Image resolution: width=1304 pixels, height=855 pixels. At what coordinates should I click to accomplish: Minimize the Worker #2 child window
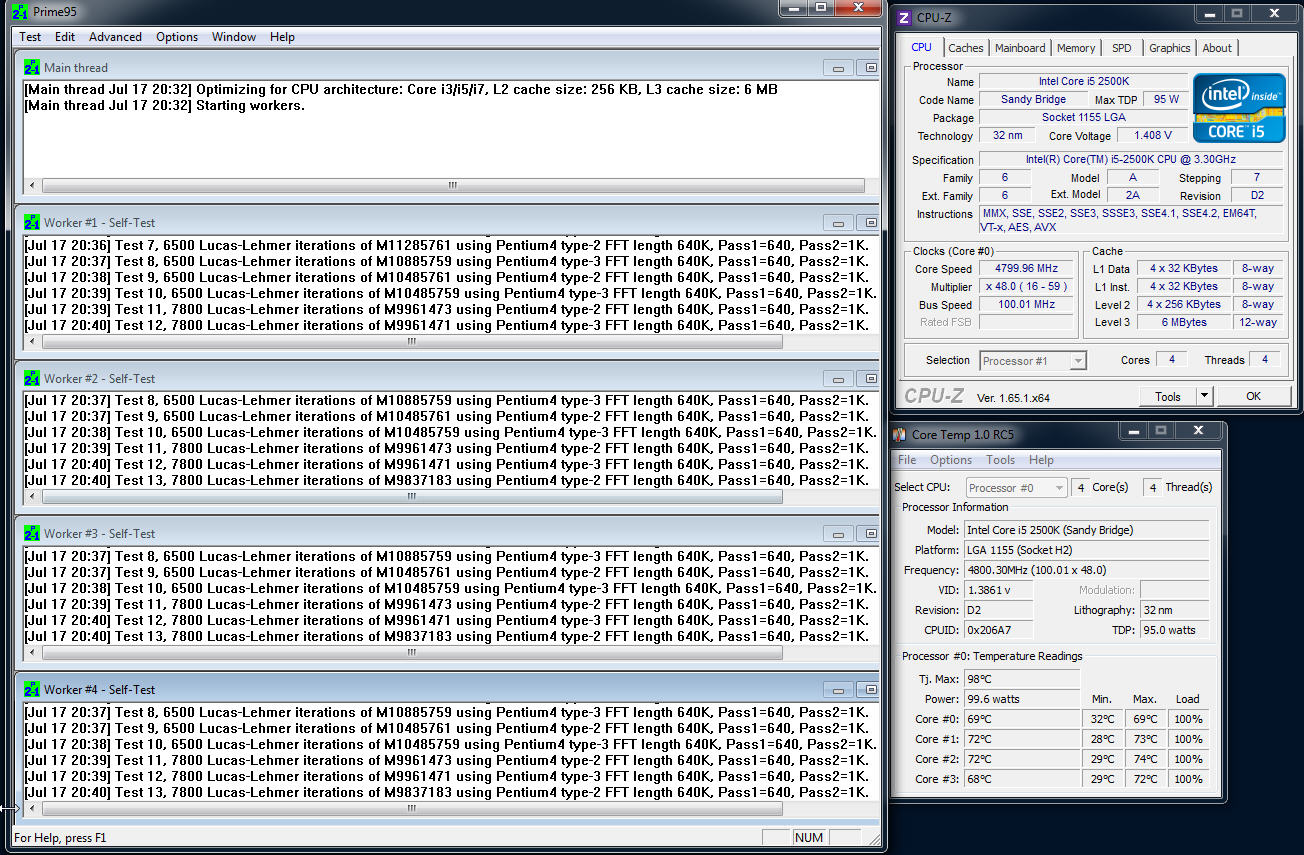coord(838,379)
